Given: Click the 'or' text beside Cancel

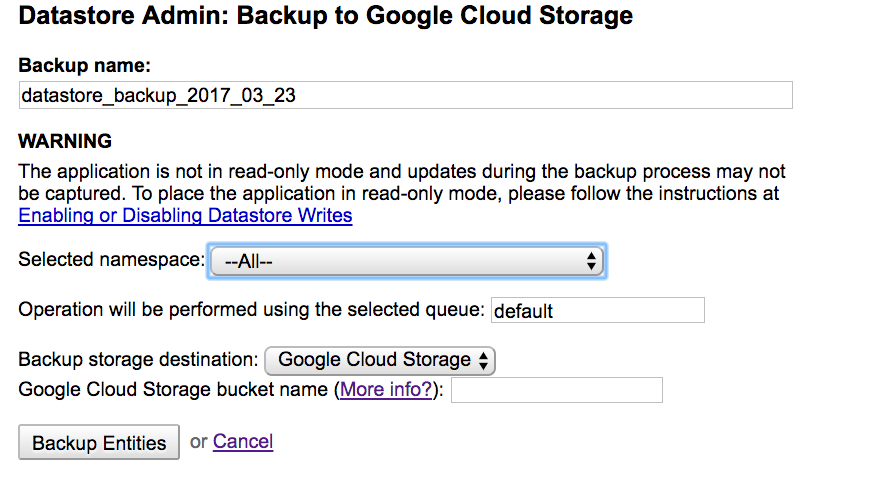Looking at the screenshot, I should tap(198, 441).
